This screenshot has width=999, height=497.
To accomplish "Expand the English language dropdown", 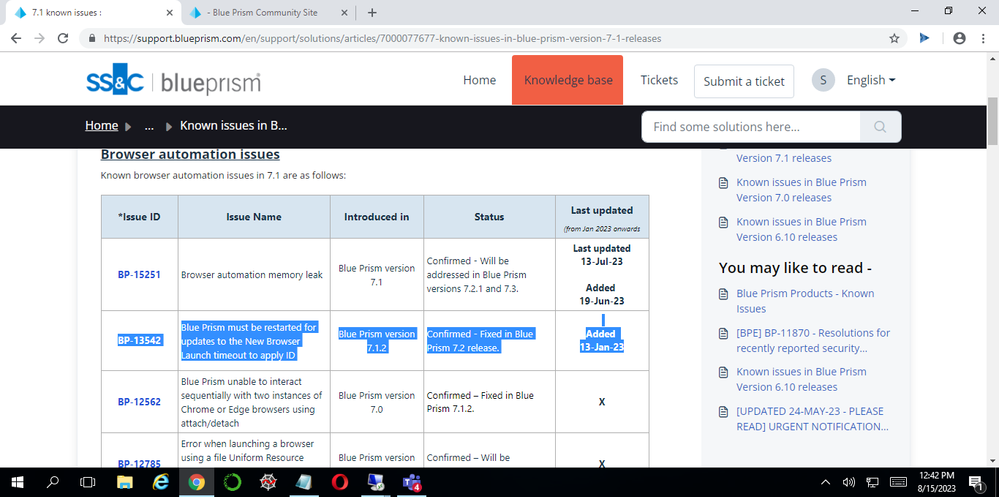I will pyautogui.click(x=870, y=80).
